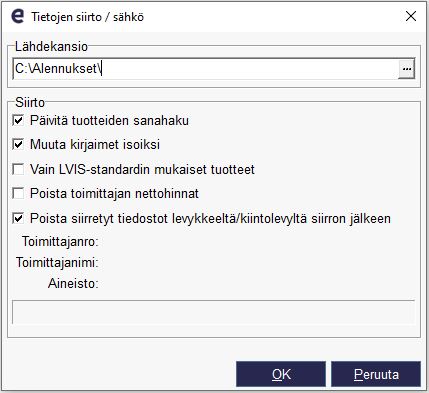This screenshot has width=429, height=393.
Task: Enable Päivitä tuotteiden sanahaku checkbox
Action: (18, 120)
